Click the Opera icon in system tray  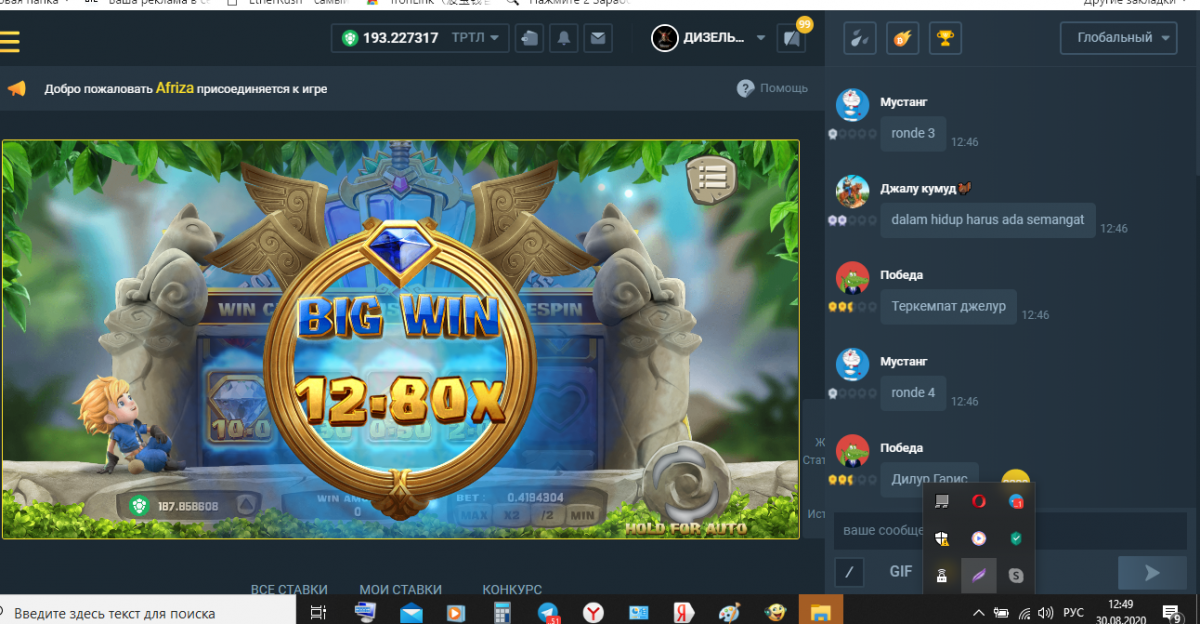click(978, 501)
